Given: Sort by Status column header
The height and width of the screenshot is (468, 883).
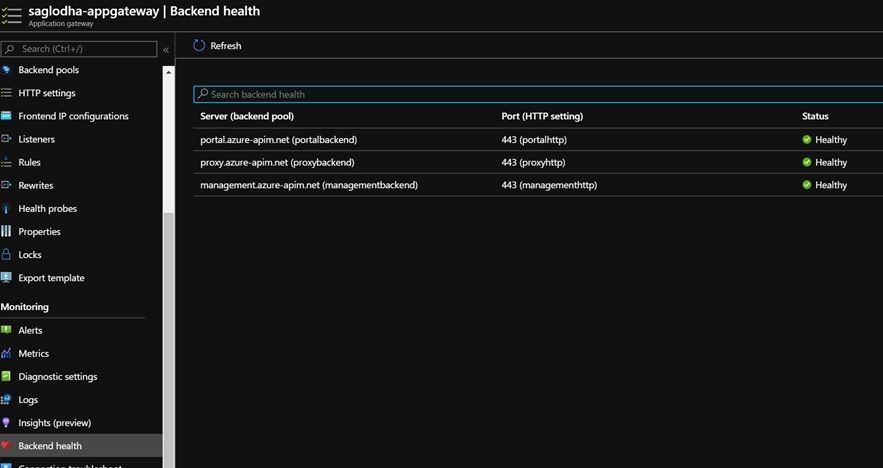Looking at the screenshot, I should (x=815, y=116).
